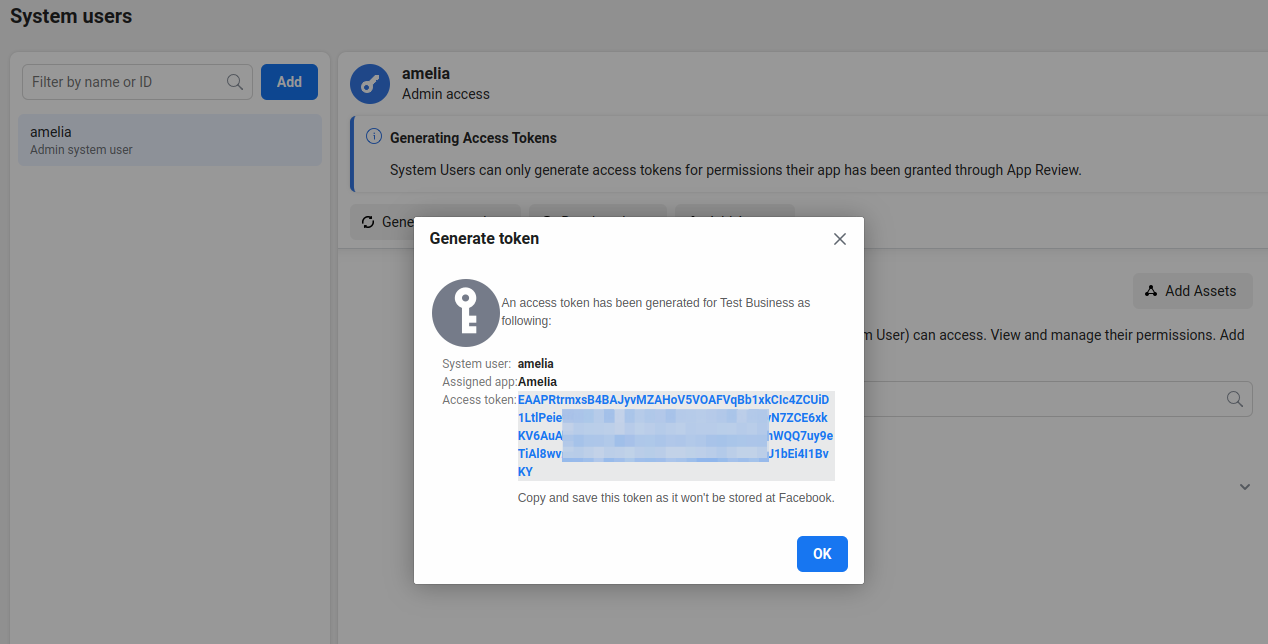Image resolution: width=1268 pixels, height=644 pixels.
Task: Click the Add Assets triangle icon
Action: [x=1151, y=291]
